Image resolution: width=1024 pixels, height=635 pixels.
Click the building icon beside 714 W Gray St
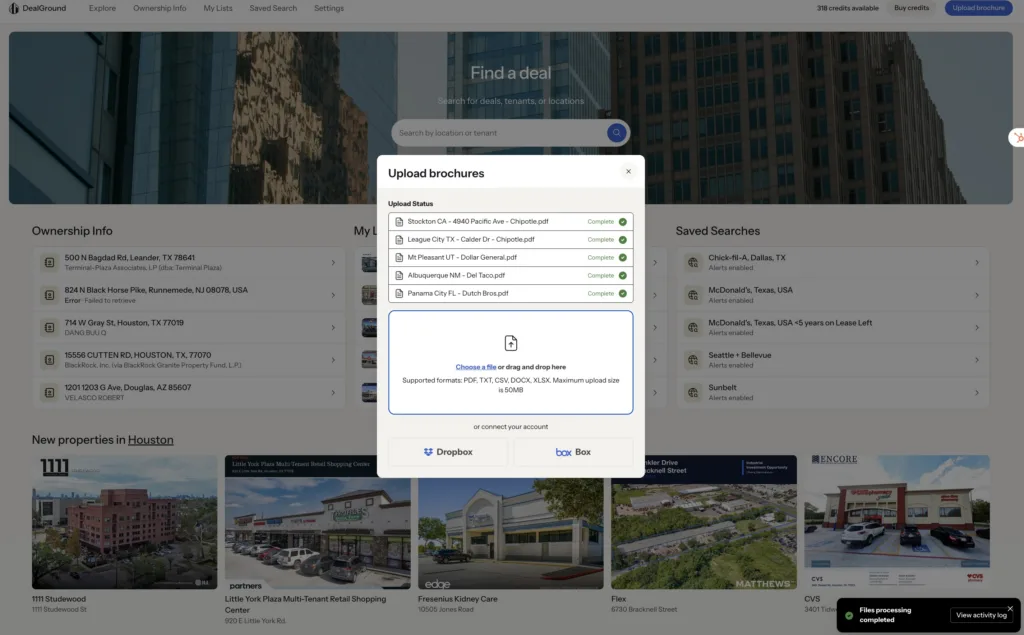click(48, 327)
